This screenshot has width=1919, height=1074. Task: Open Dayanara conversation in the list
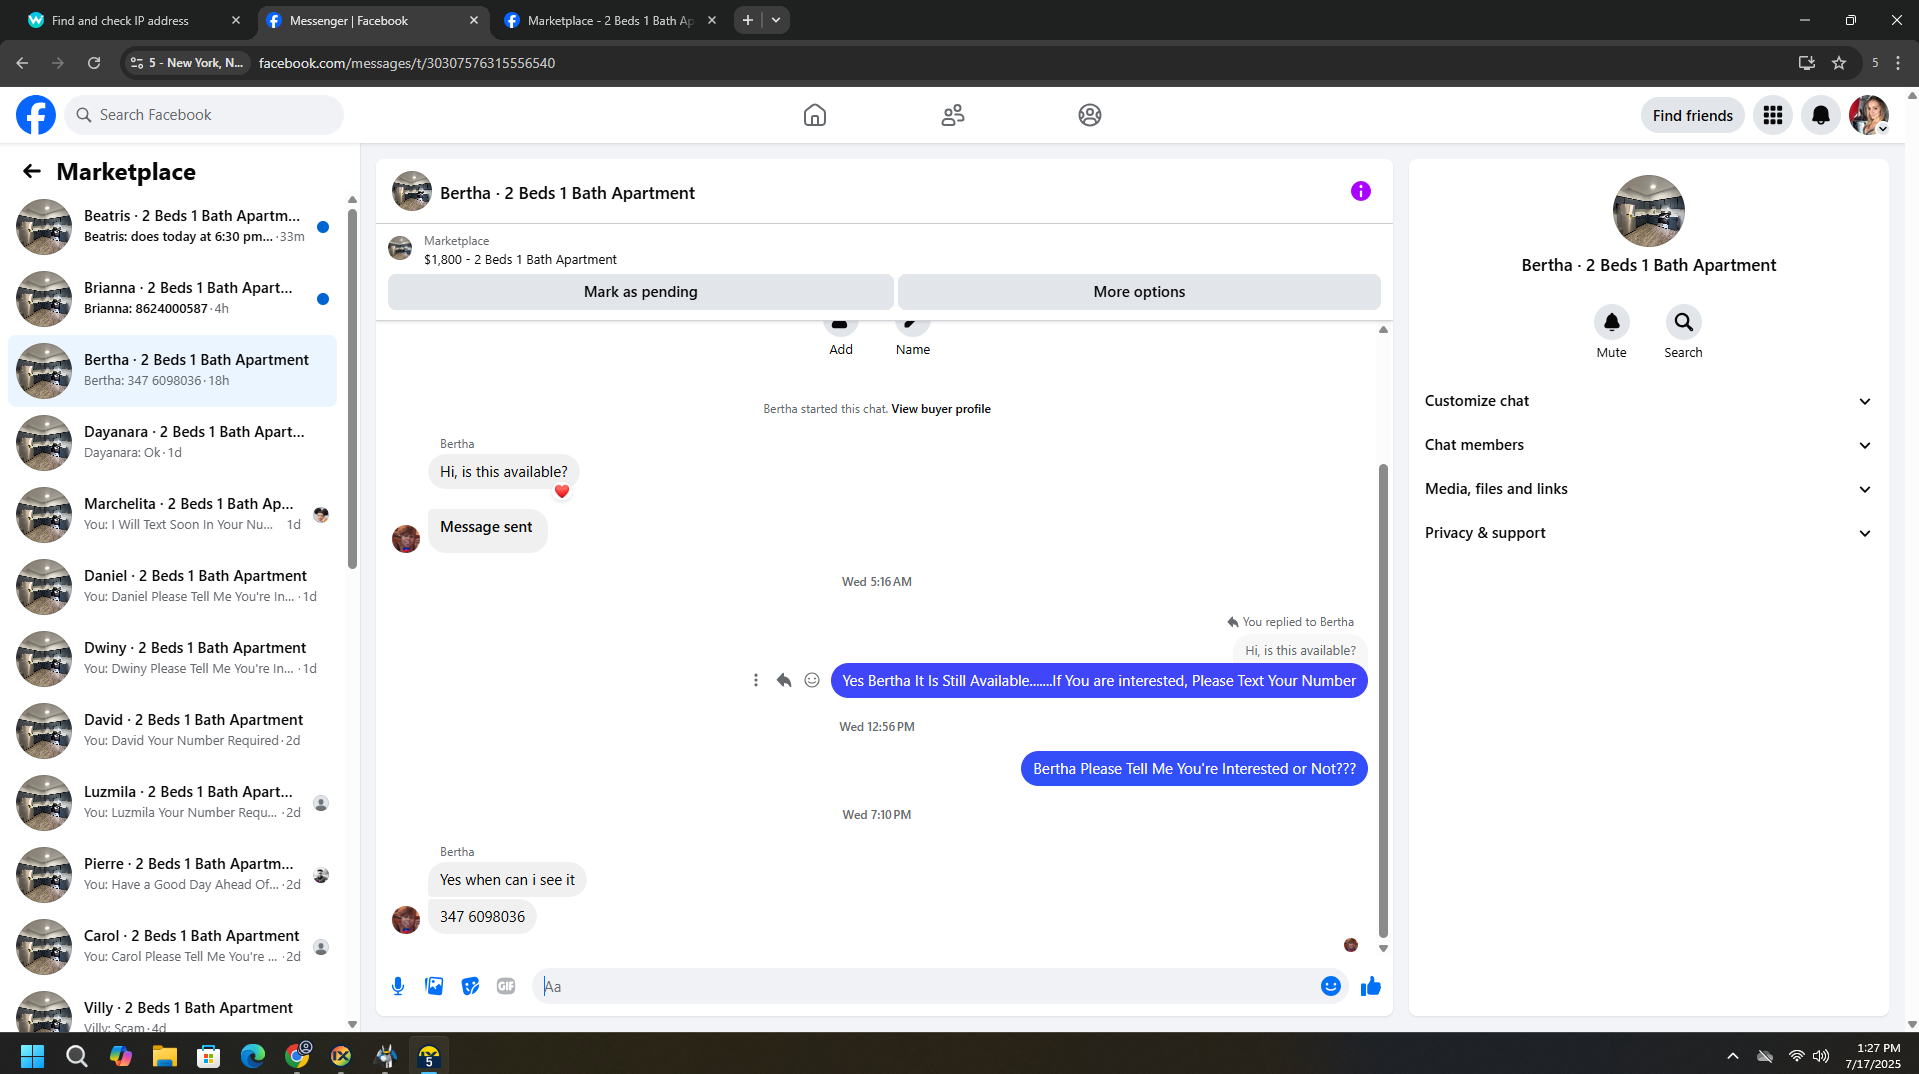click(x=172, y=443)
